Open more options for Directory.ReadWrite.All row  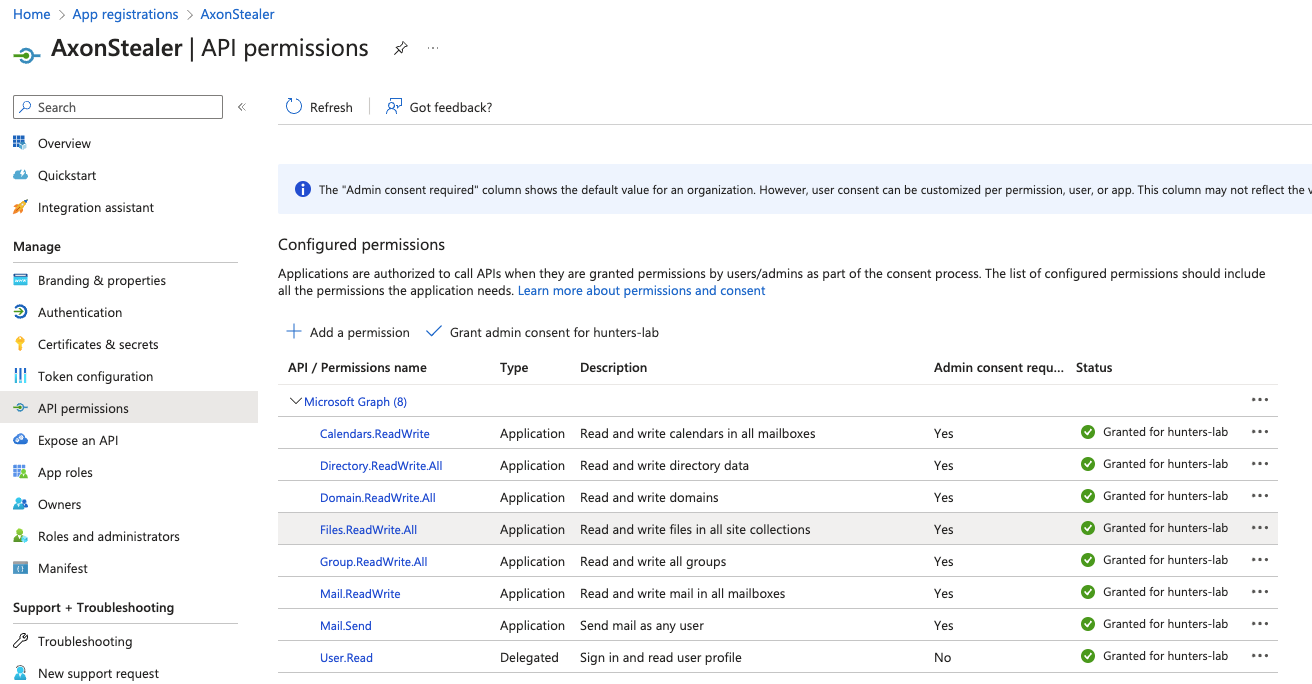pyautogui.click(x=1260, y=464)
